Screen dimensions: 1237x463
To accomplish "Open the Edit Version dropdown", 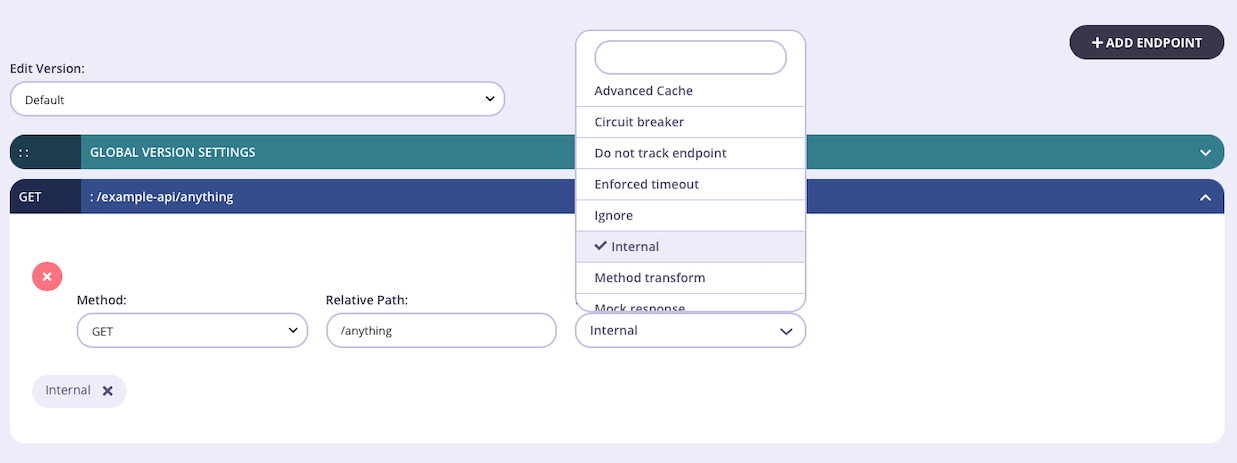I will point(257,99).
